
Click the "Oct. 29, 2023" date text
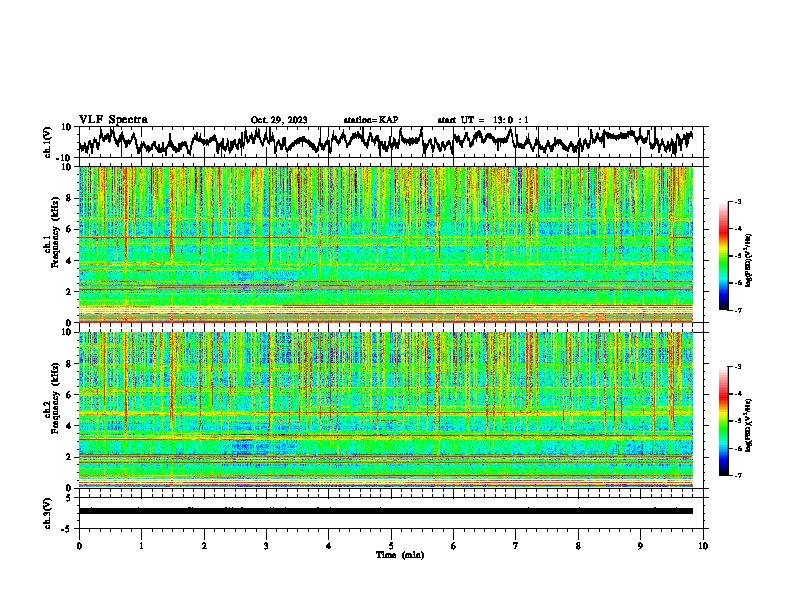click(279, 120)
